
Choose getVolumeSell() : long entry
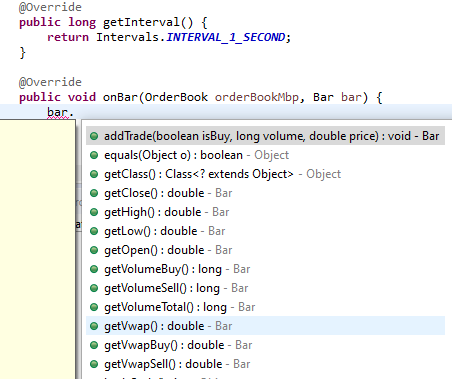pyautogui.click(x=265, y=288)
